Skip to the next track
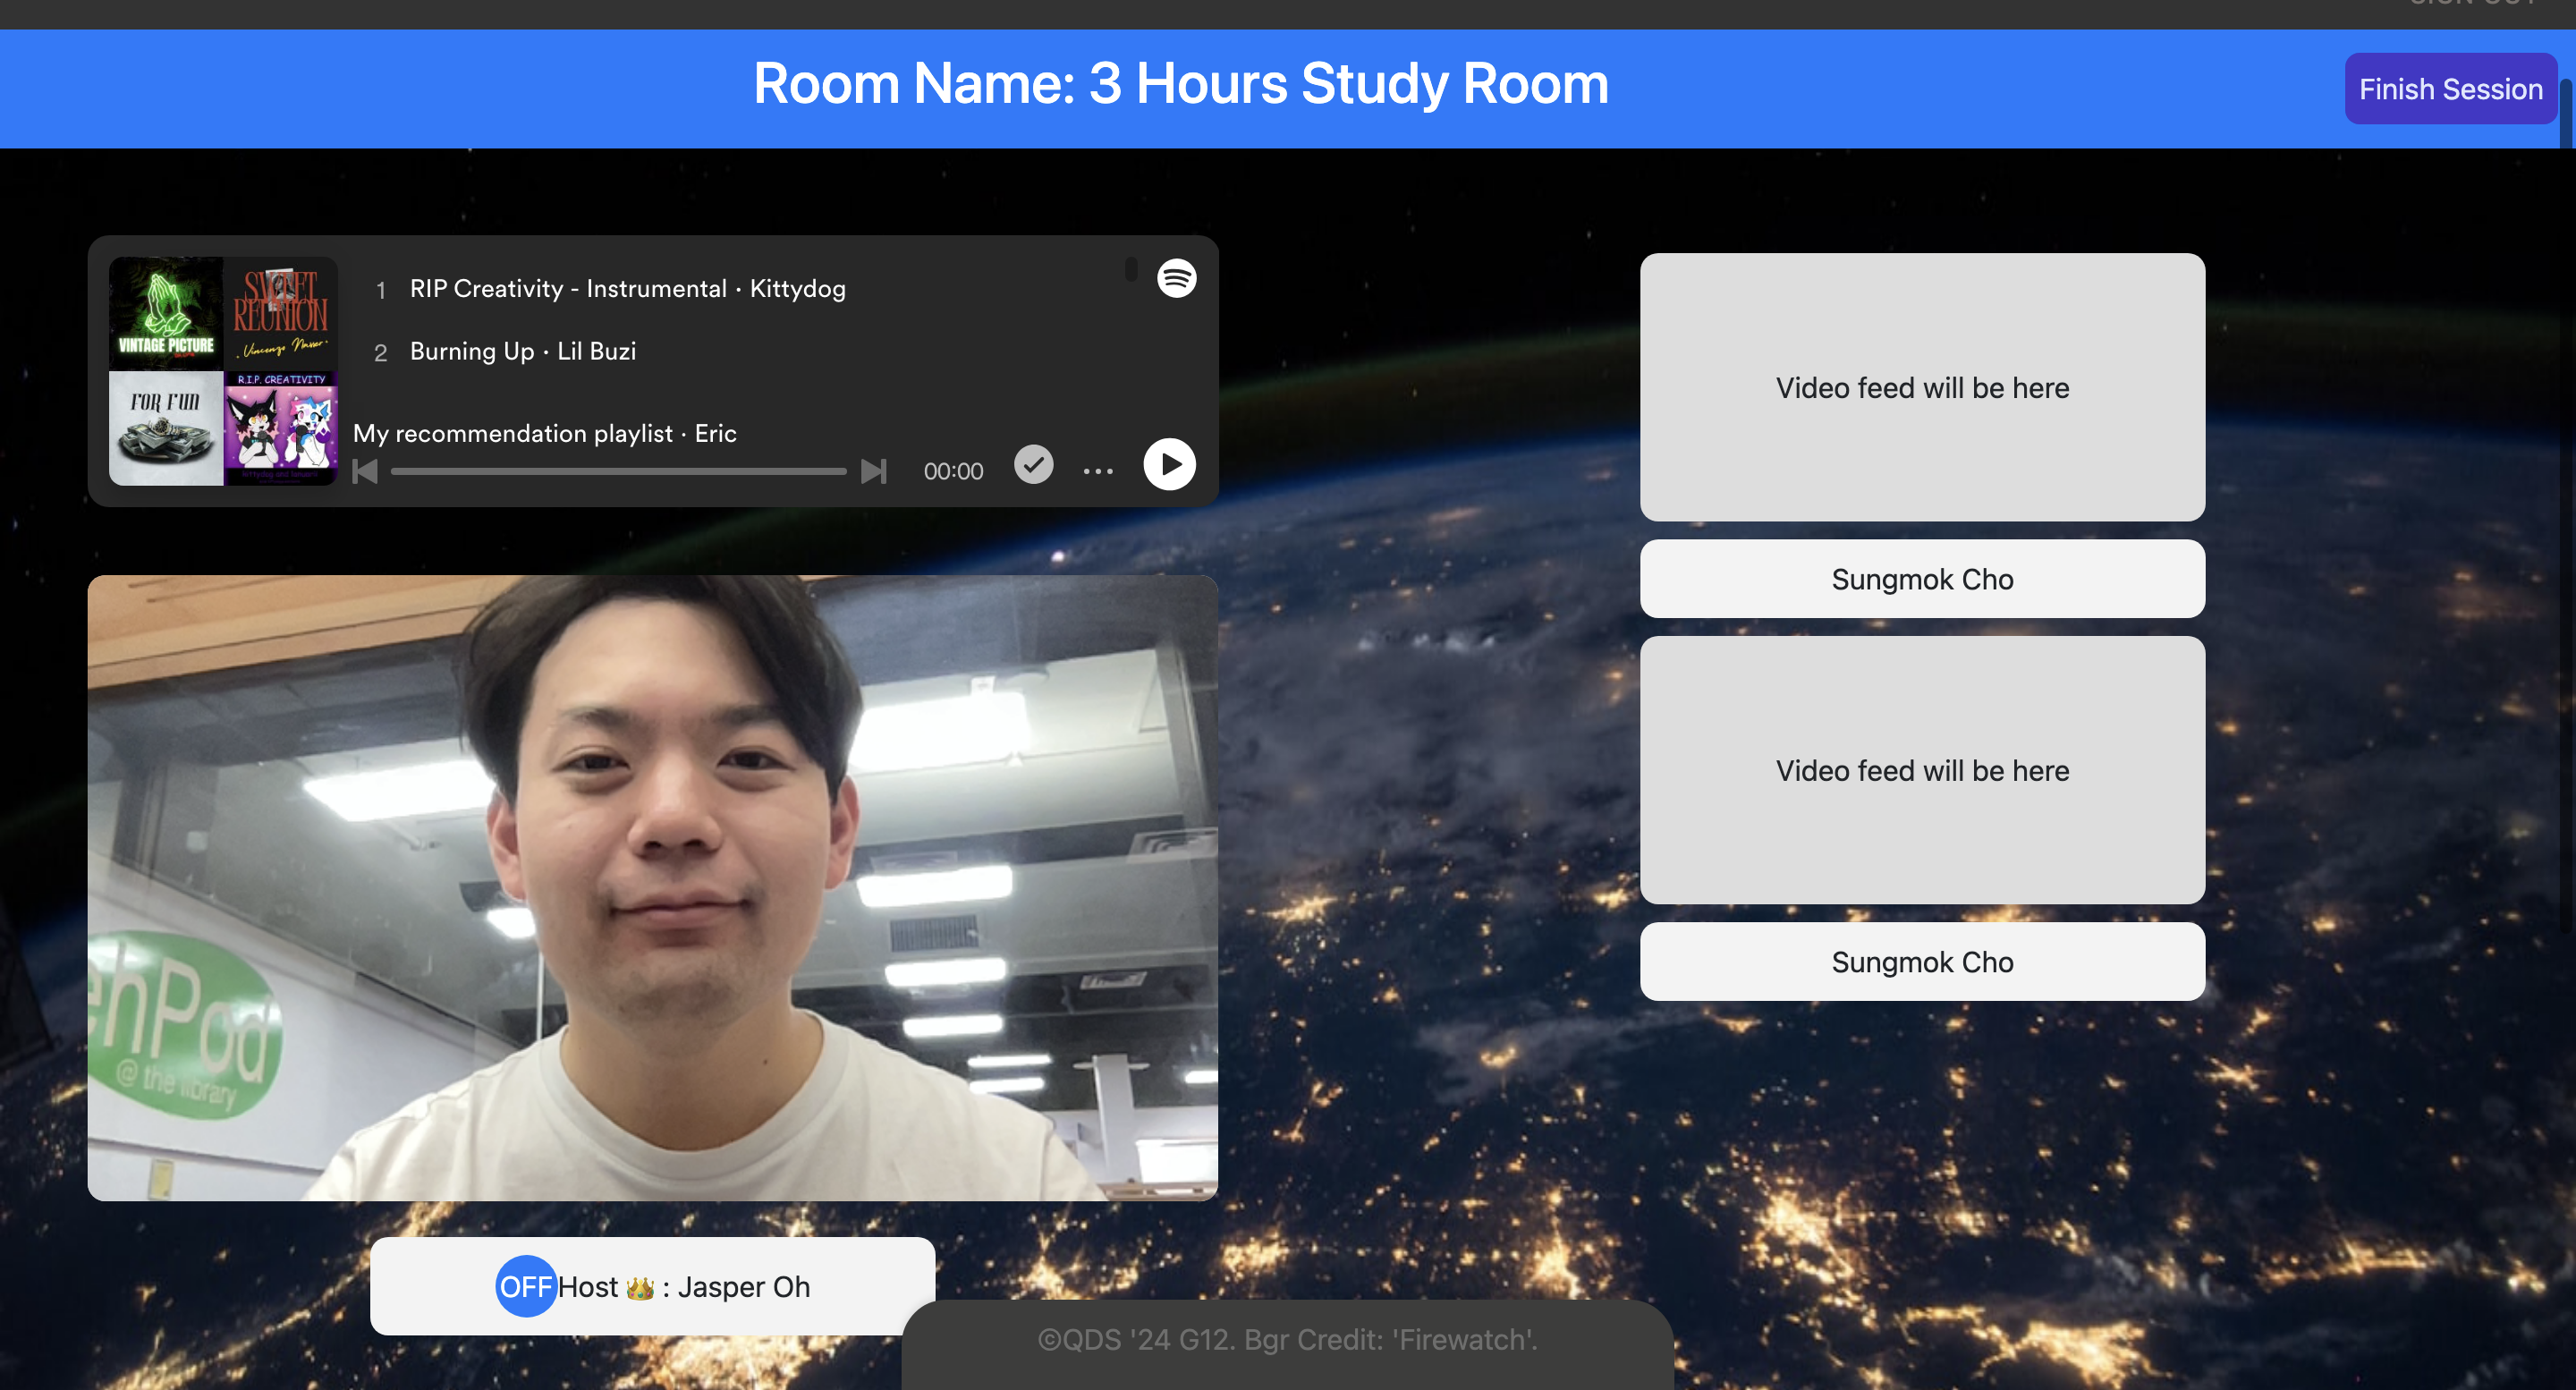2576x1390 pixels. point(873,471)
